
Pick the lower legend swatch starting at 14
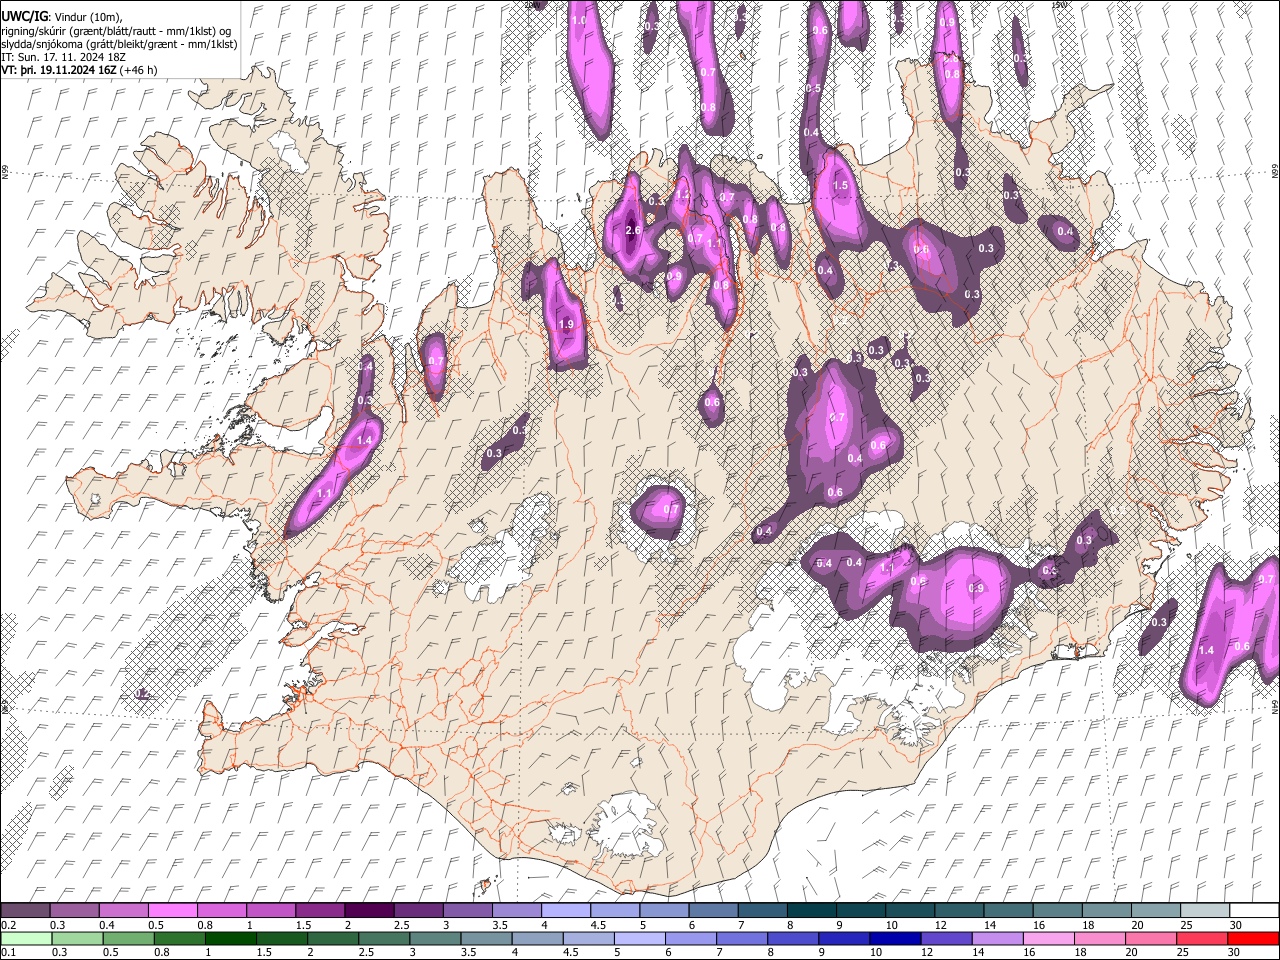click(x=998, y=938)
